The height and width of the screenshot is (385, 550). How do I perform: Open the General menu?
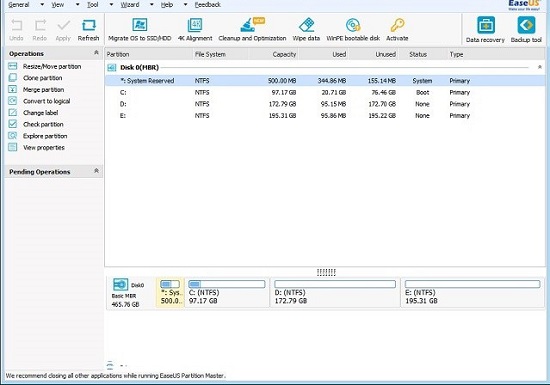click(19, 5)
